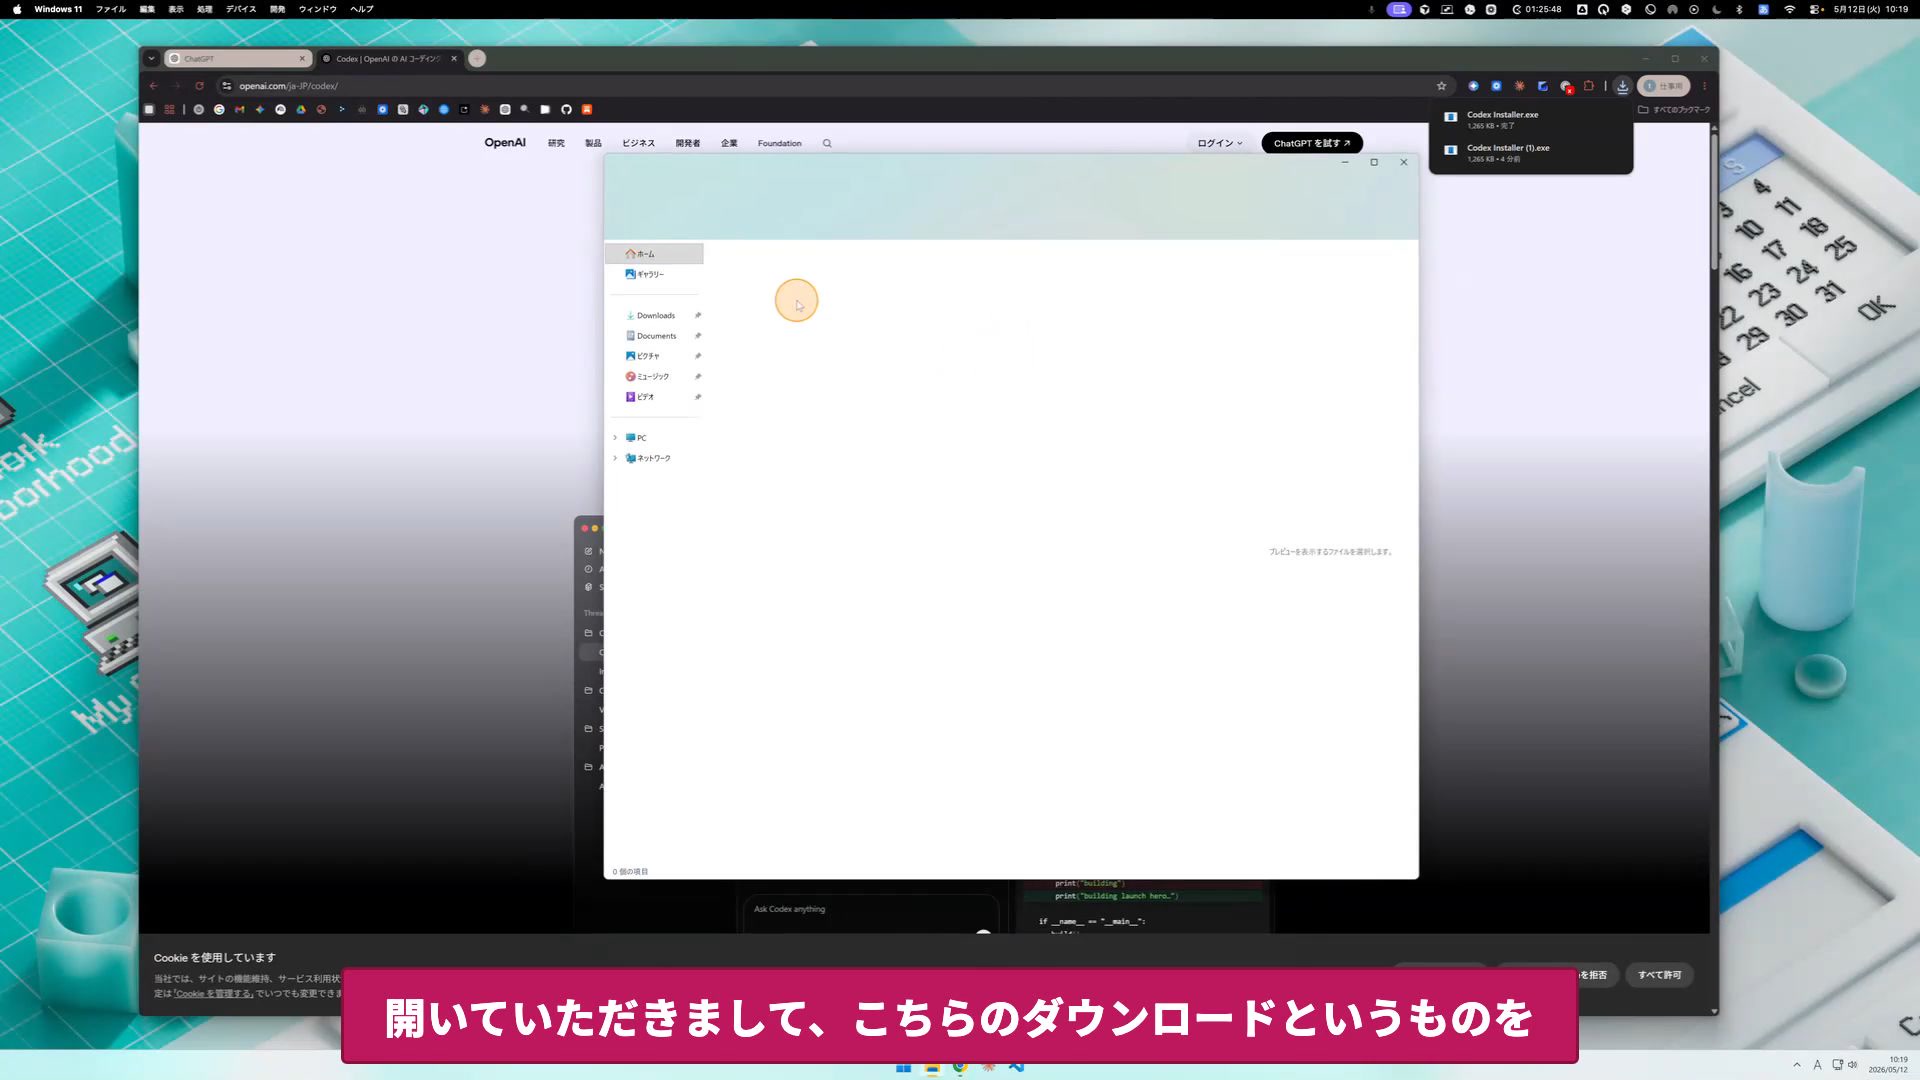Open the orange bookmark icon at bar end

pos(587,110)
